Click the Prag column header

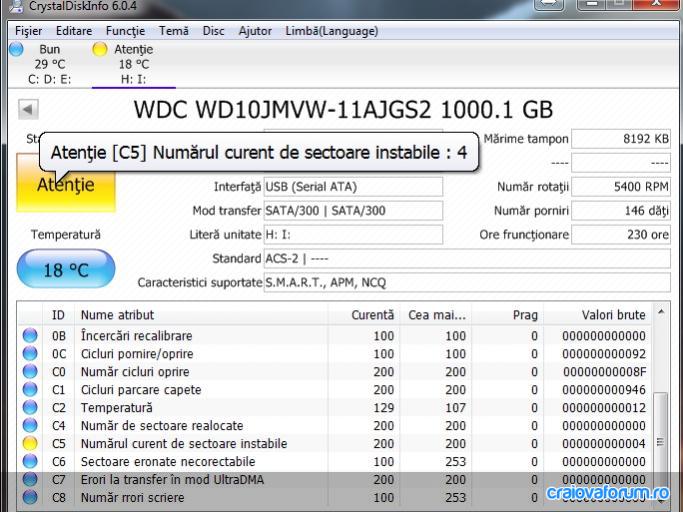point(507,315)
